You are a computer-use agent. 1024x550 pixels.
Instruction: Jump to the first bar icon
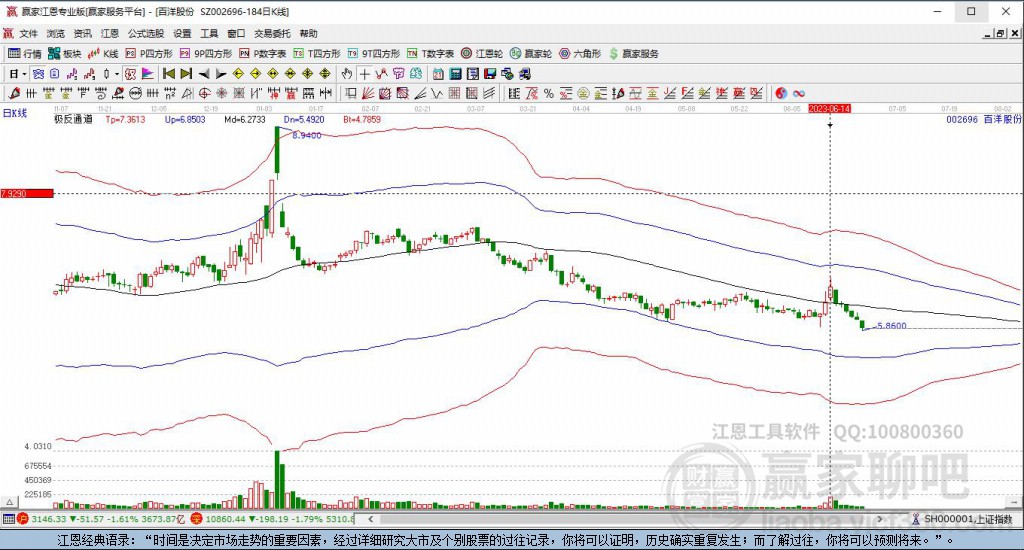tap(168, 74)
